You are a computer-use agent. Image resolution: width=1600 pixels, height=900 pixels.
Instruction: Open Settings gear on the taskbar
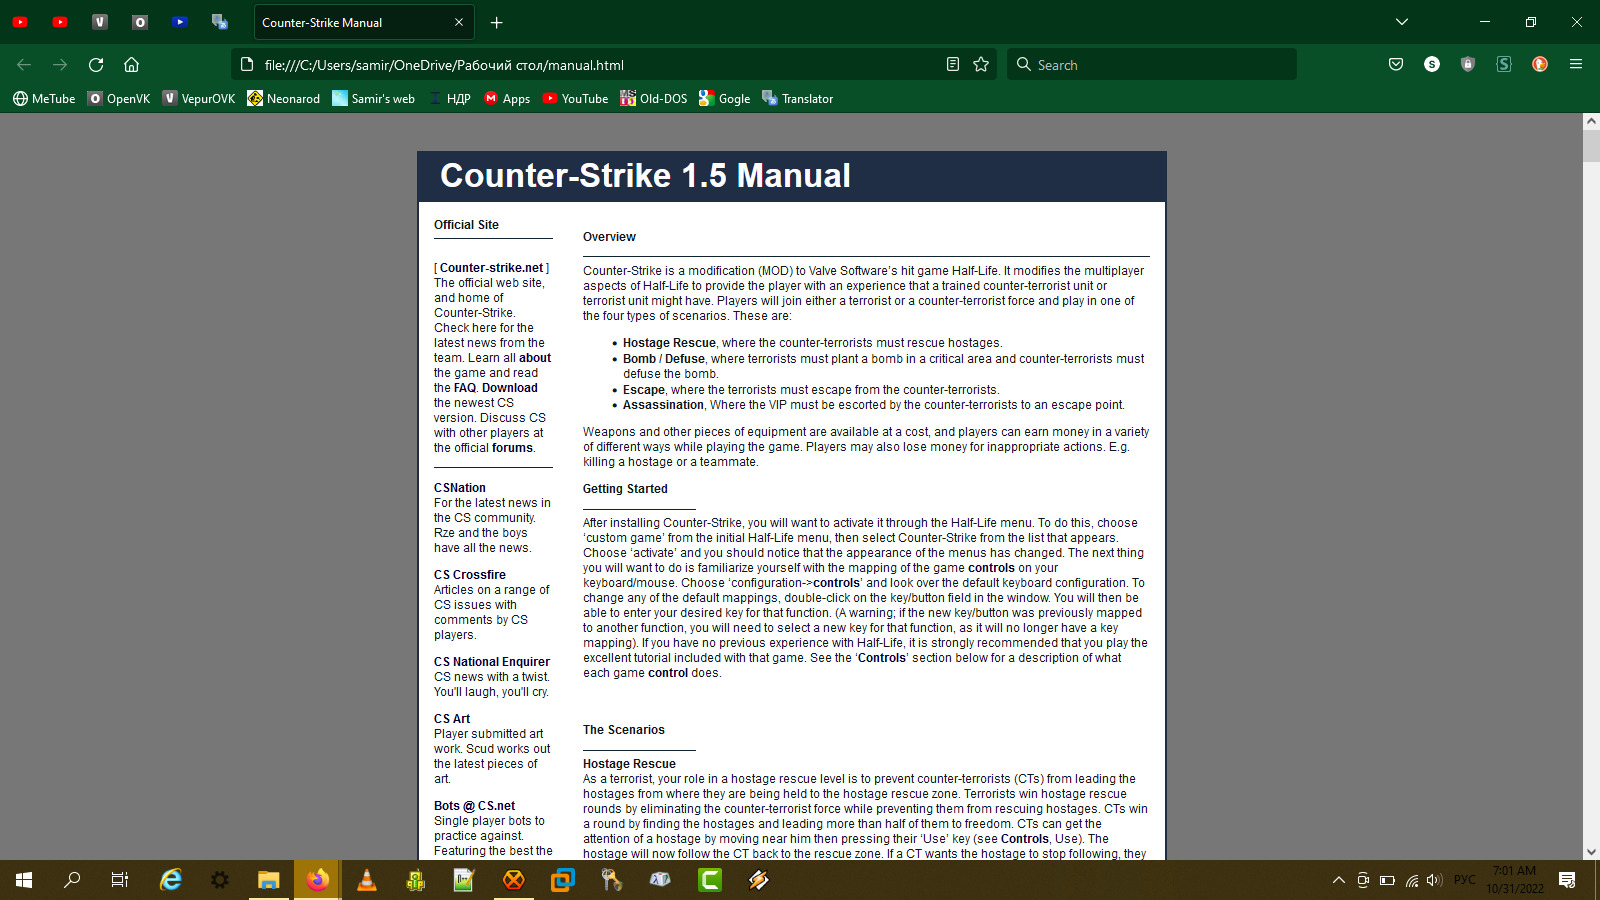click(220, 880)
